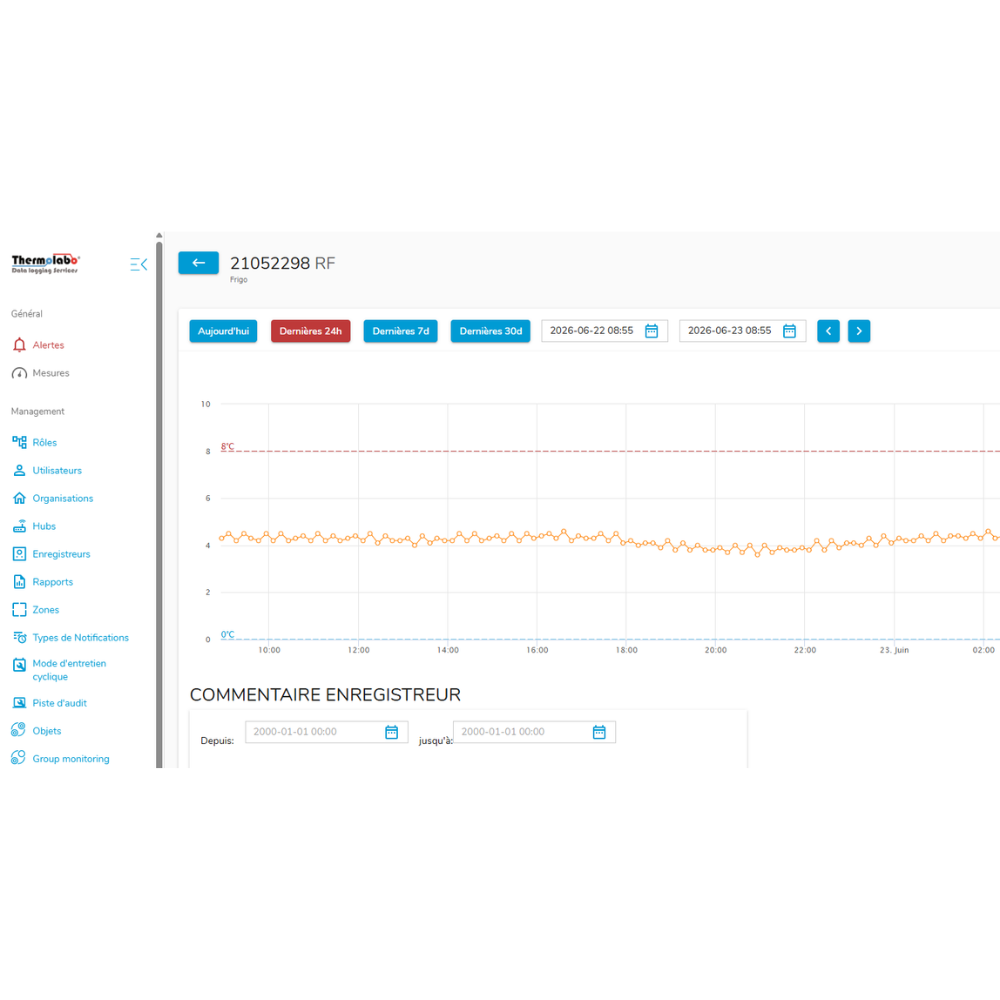Click the Depuis date input field
Image resolution: width=1000 pixels, height=1000 pixels.
tap(327, 732)
